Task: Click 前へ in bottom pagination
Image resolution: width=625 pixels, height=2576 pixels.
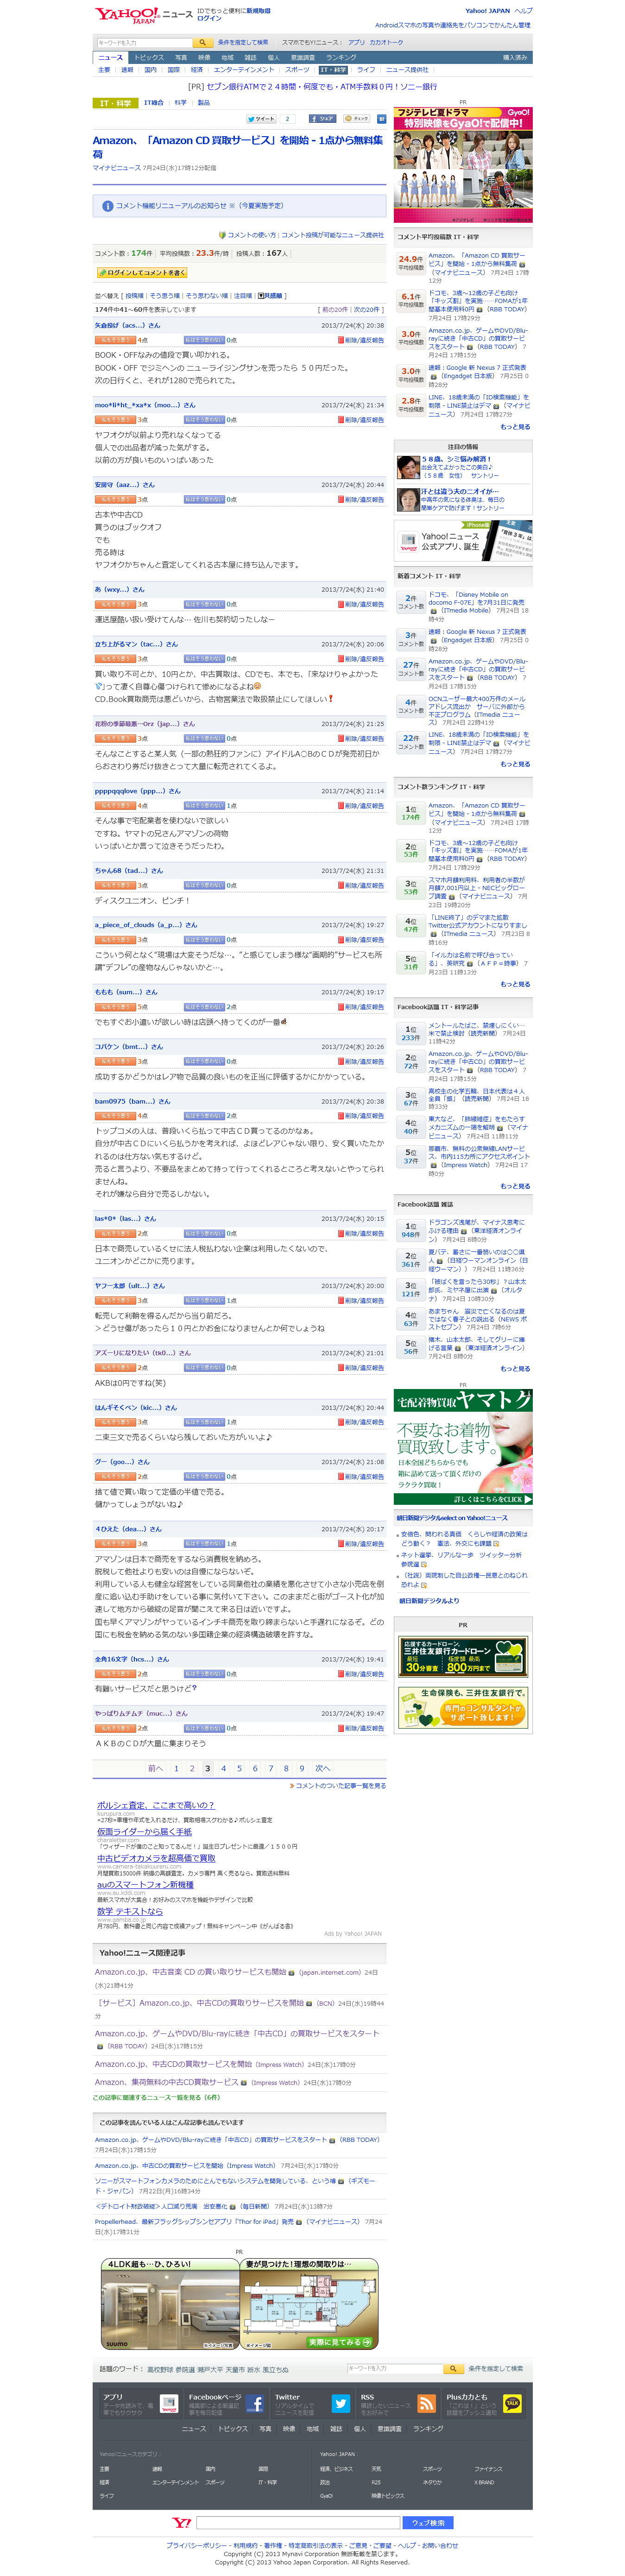Action: 155,1769
